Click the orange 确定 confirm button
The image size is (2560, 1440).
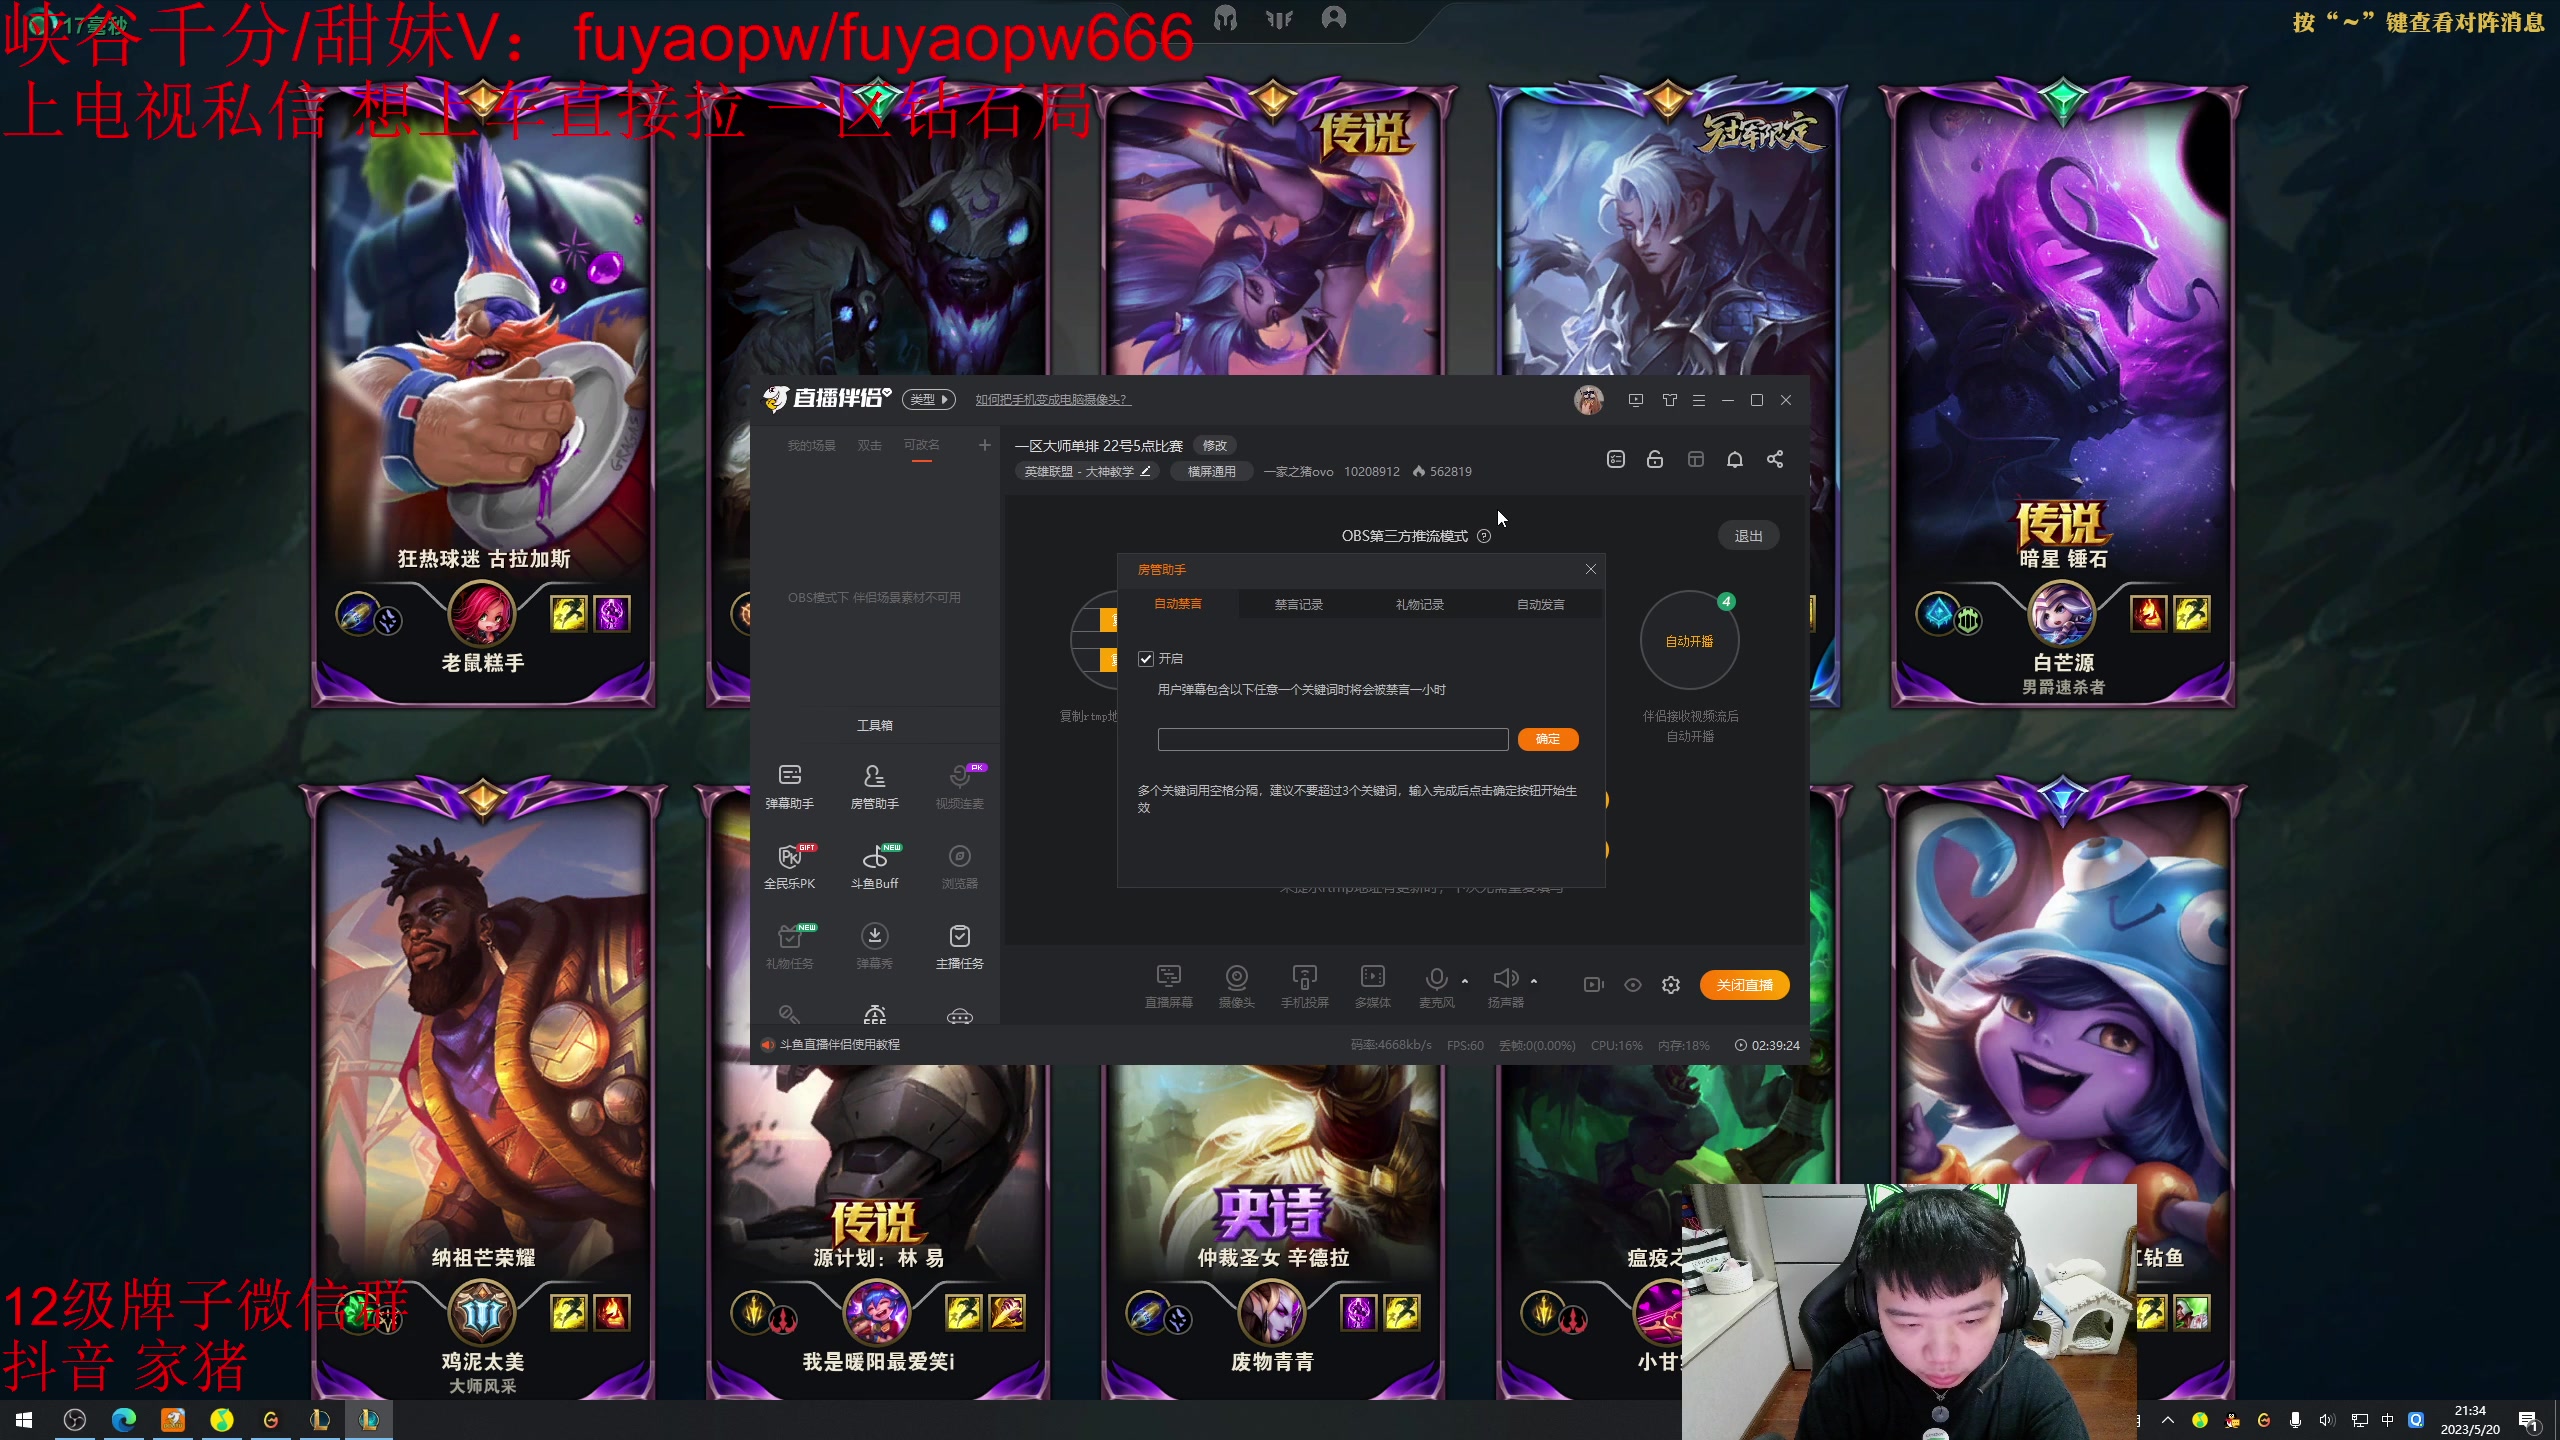click(x=1547, y=739)
